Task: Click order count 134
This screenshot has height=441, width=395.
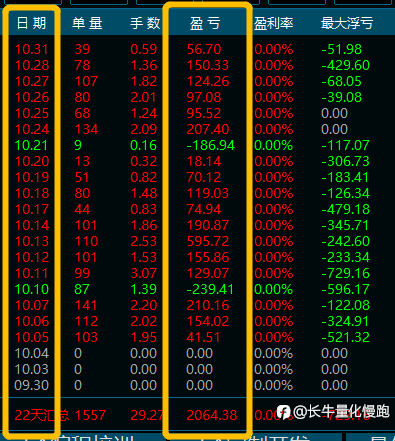Action: click(x=86, y=129)
